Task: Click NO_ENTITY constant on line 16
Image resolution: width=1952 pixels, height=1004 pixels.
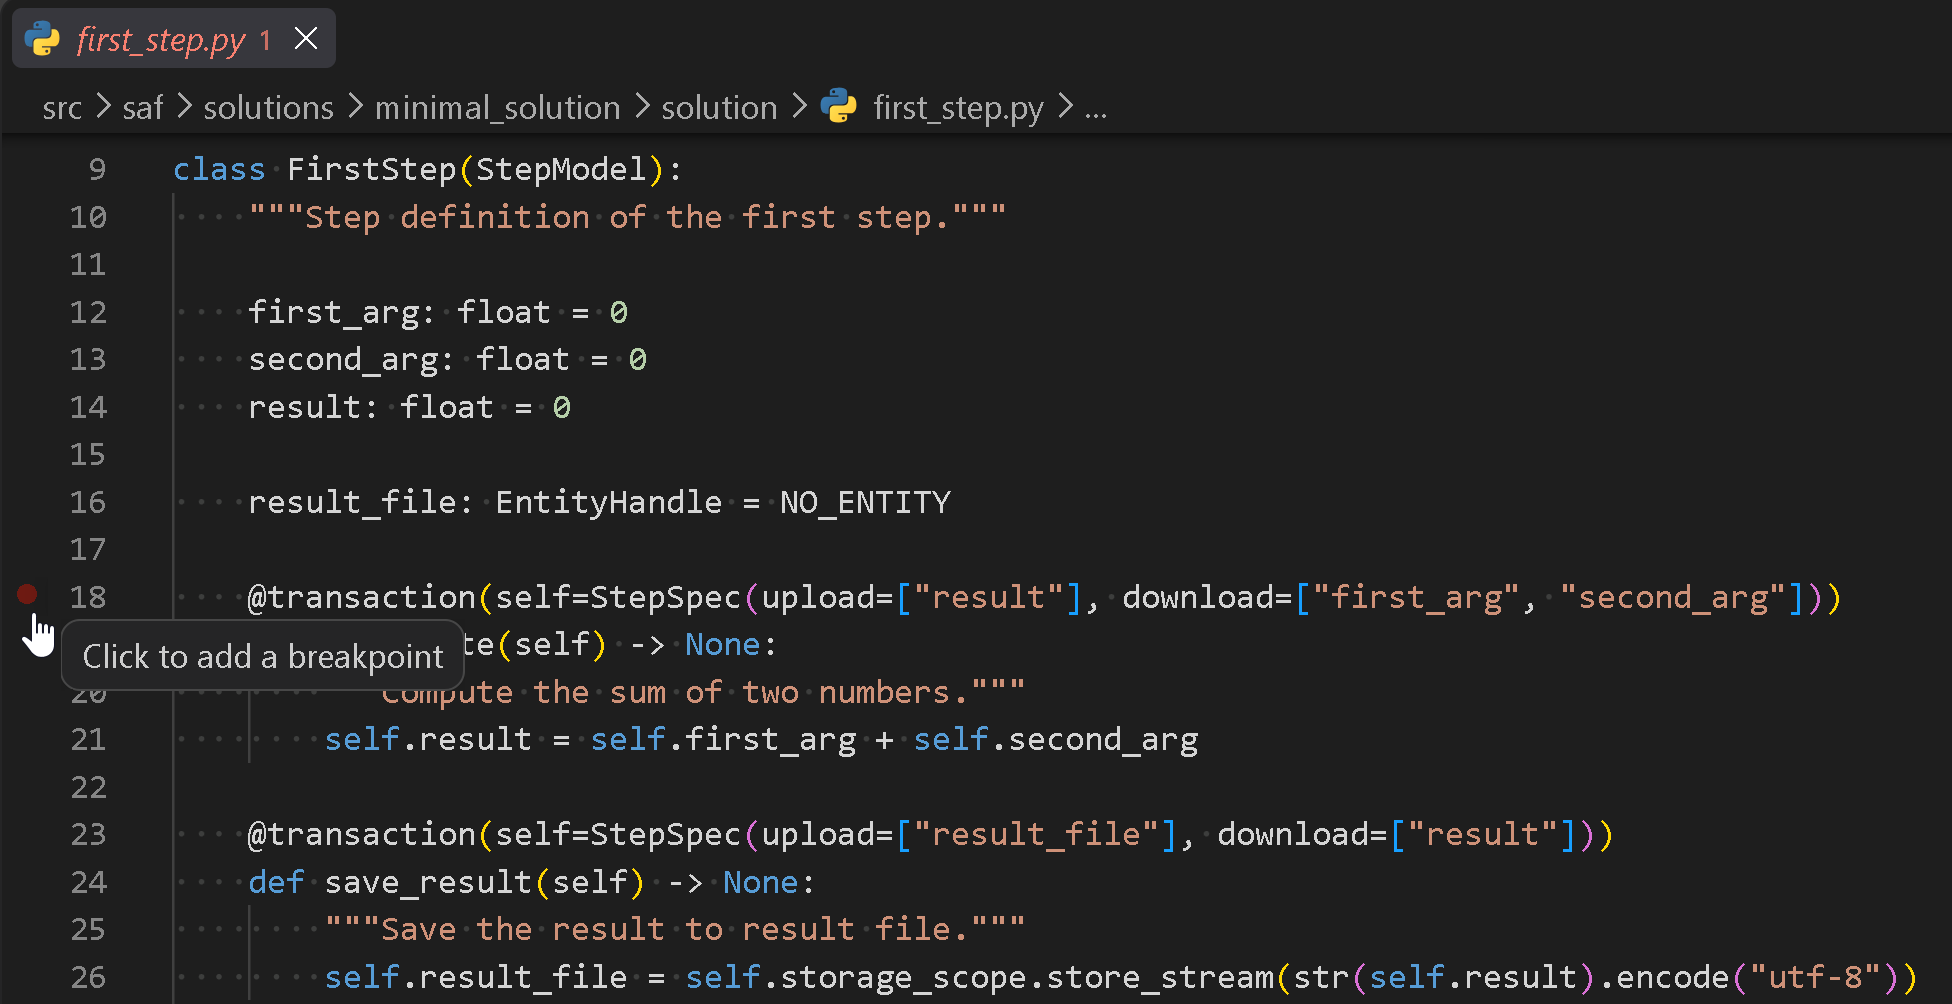Action: (865, 502)
